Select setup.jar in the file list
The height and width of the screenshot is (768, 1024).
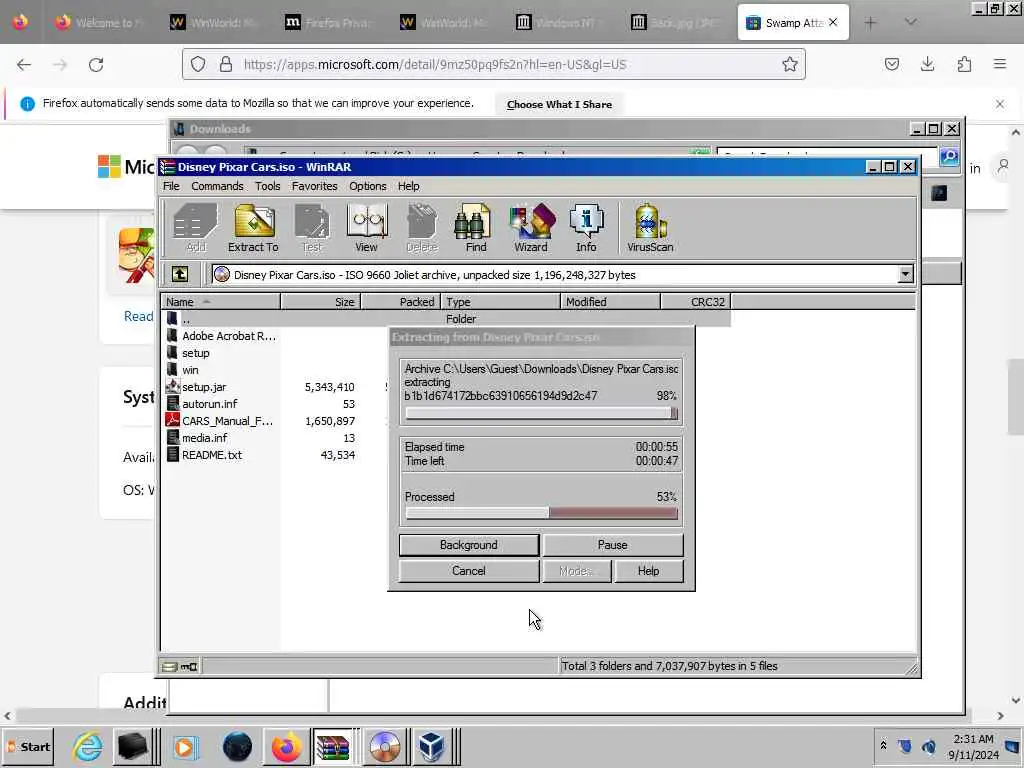pos(204,387)
